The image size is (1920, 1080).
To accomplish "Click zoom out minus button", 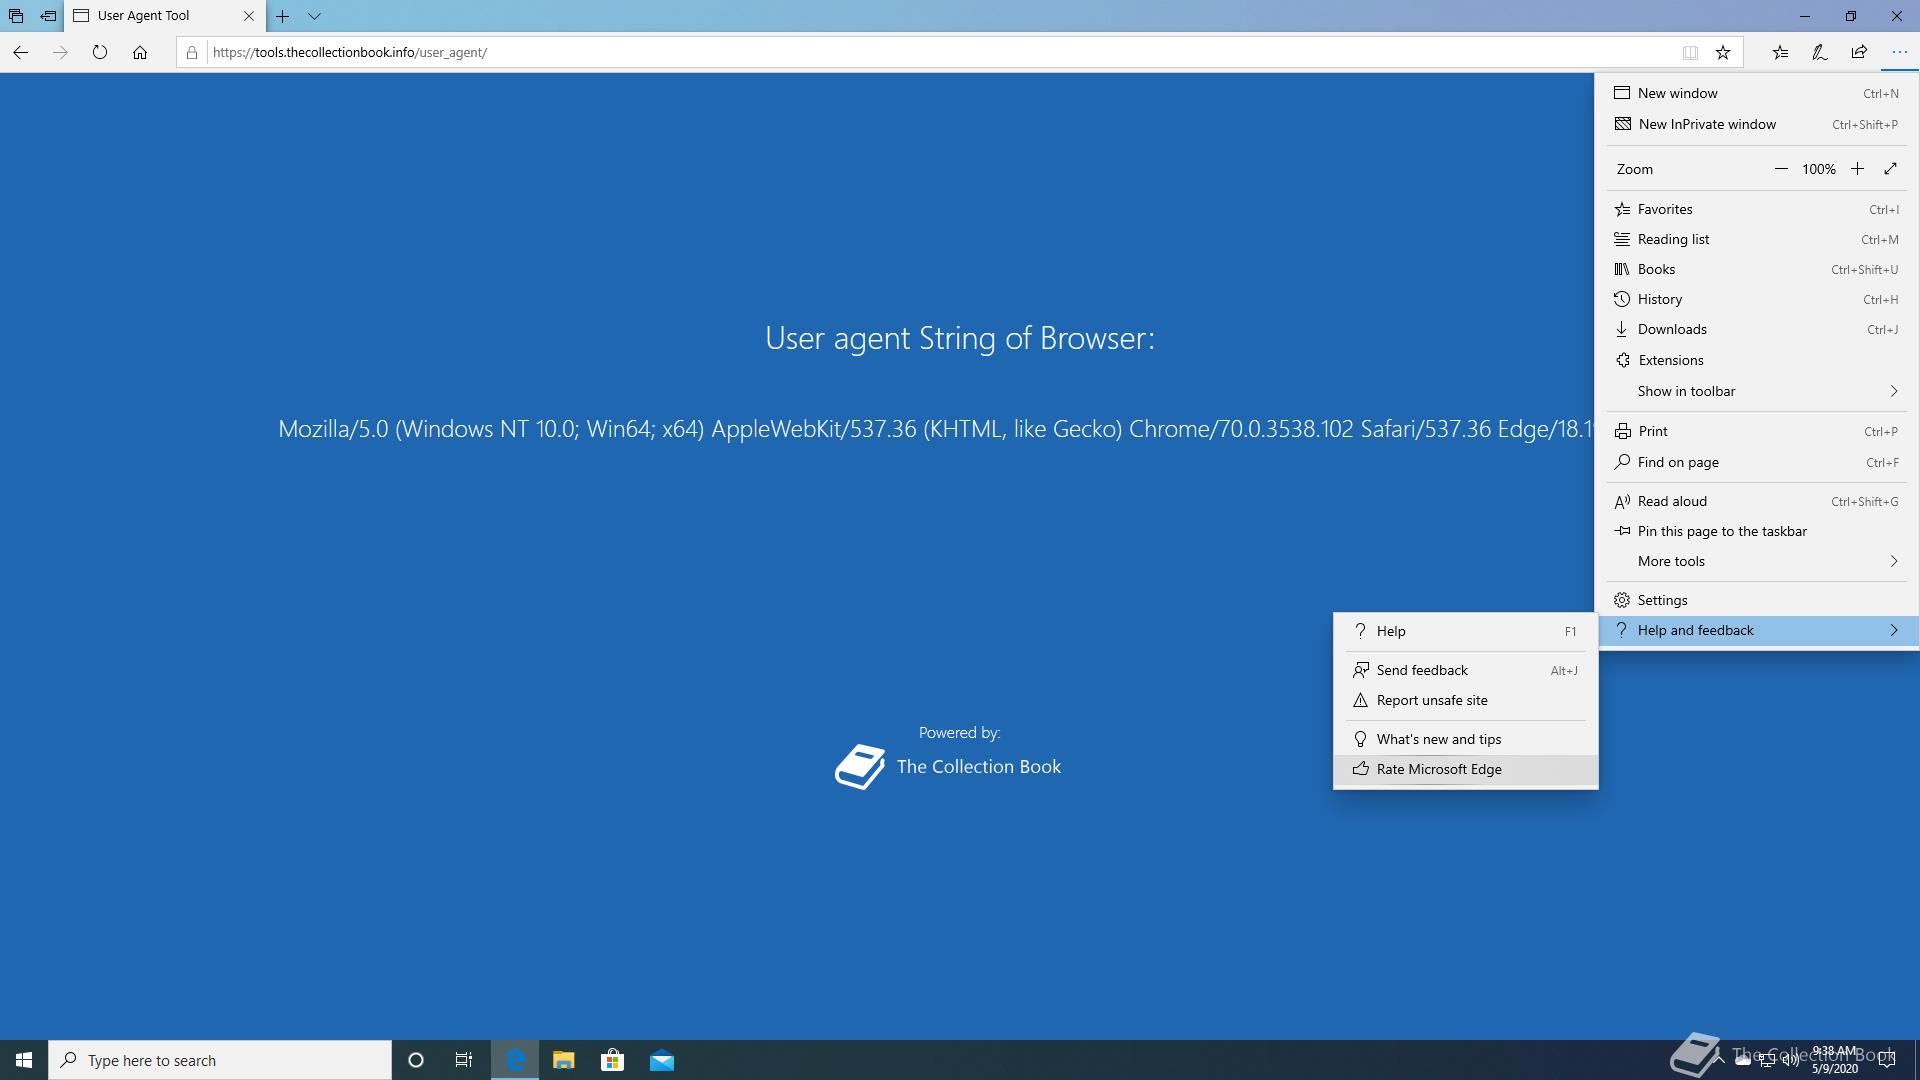I will [1781, 169].
